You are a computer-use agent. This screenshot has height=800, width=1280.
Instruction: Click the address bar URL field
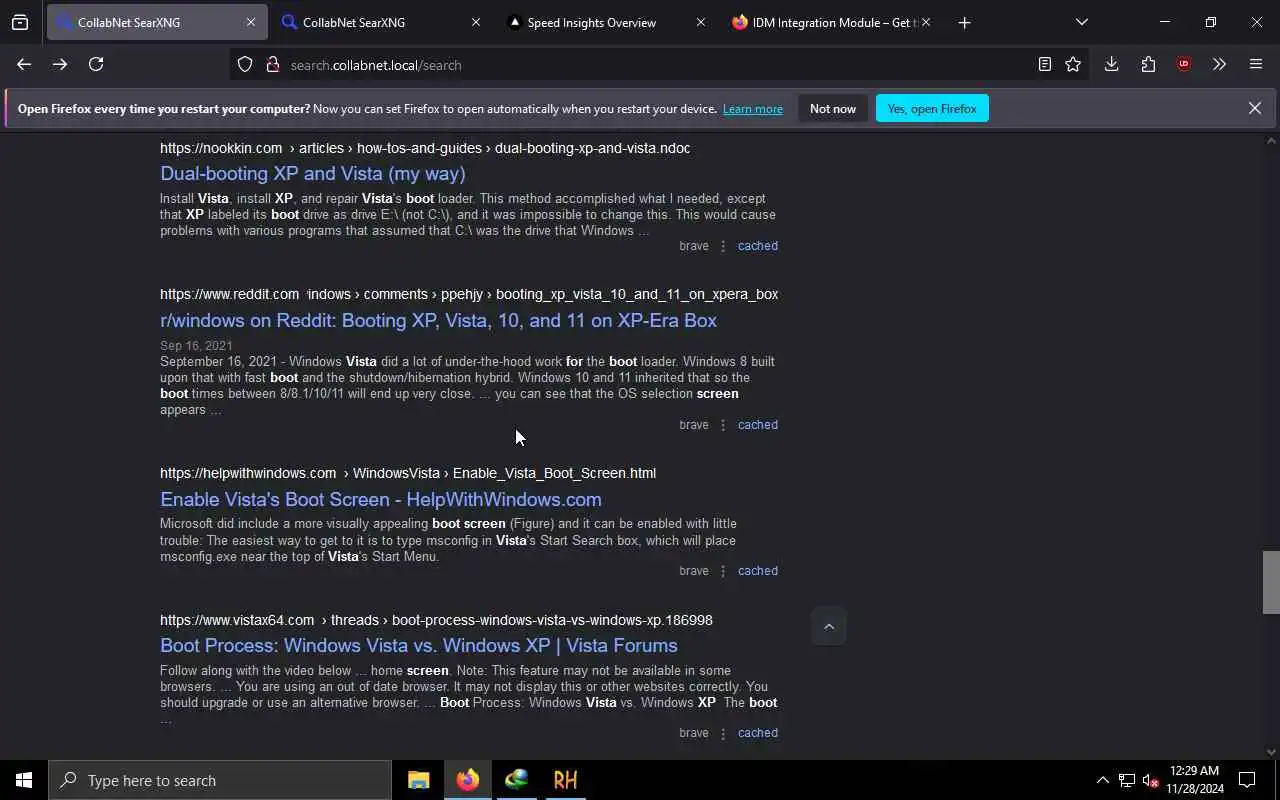coord(660,65)
